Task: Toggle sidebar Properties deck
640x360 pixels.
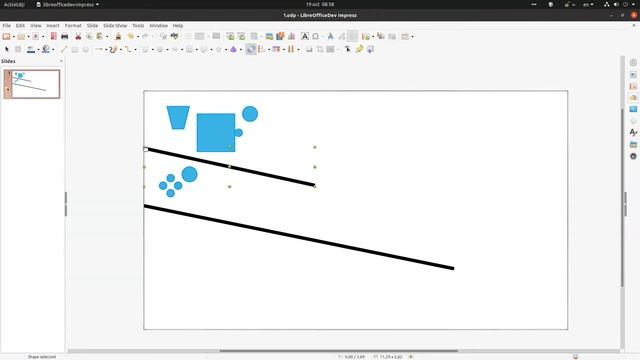Action: click(x=633, y=74)
